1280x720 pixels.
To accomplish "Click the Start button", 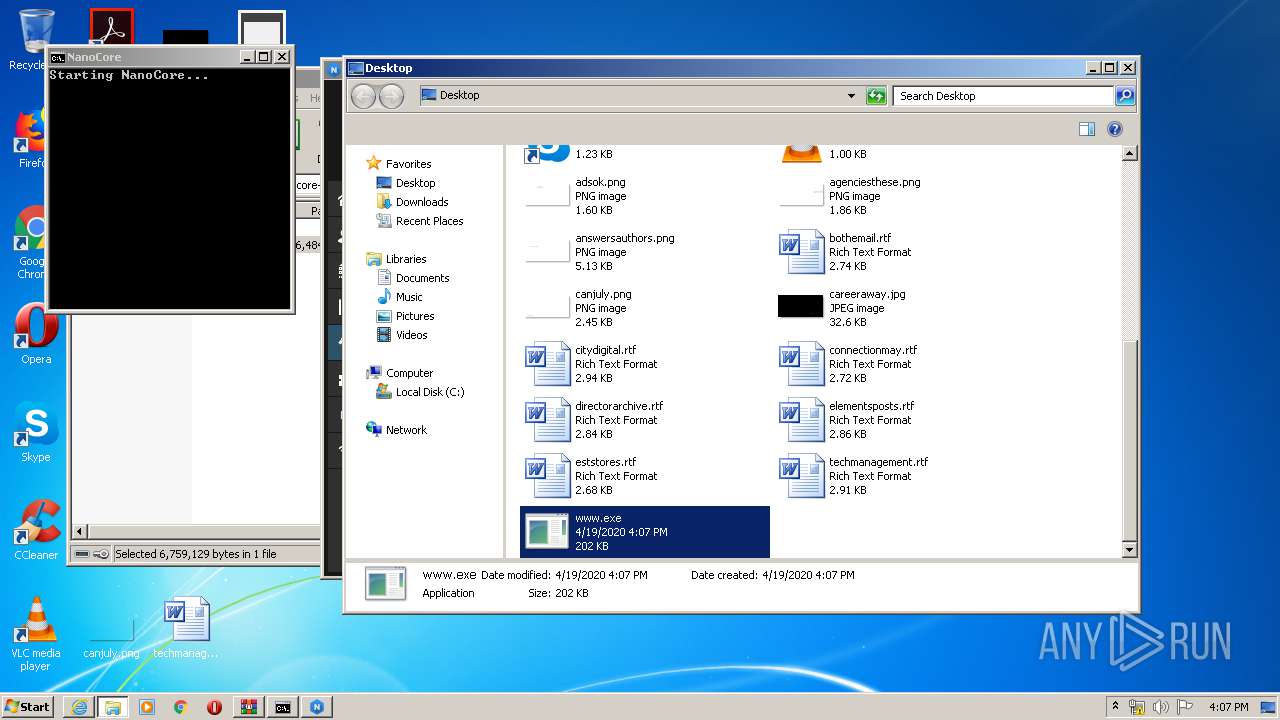I will coord(28,706).
